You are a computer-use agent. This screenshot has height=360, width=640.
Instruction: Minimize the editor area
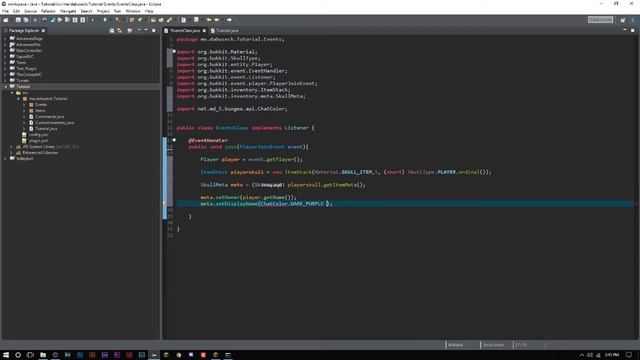click(x=625, y=30)
